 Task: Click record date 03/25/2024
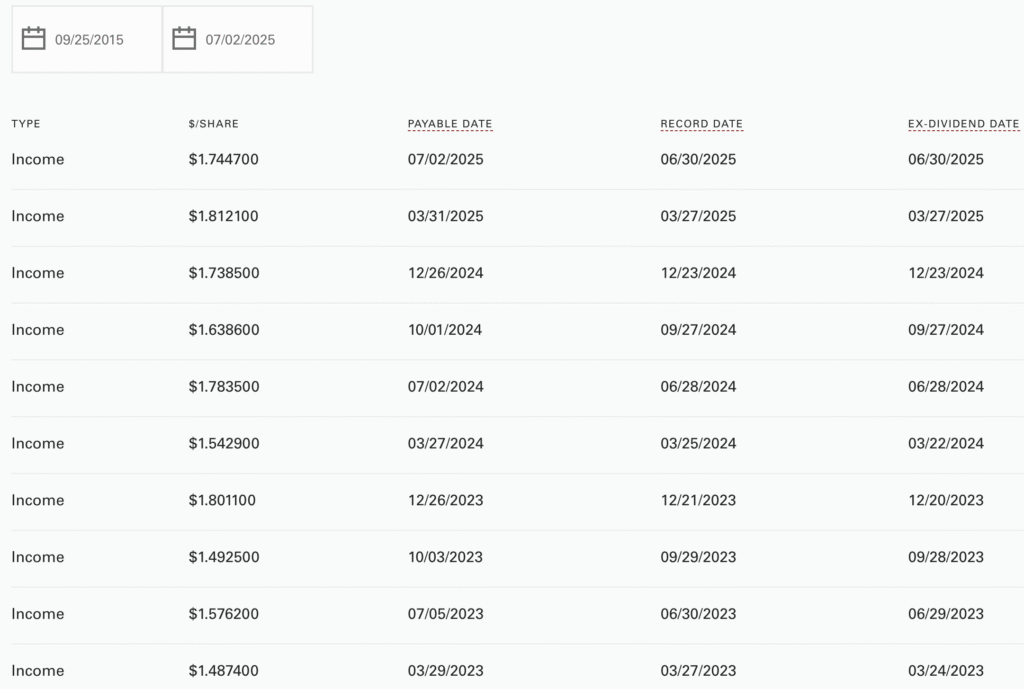pos(698,443)
